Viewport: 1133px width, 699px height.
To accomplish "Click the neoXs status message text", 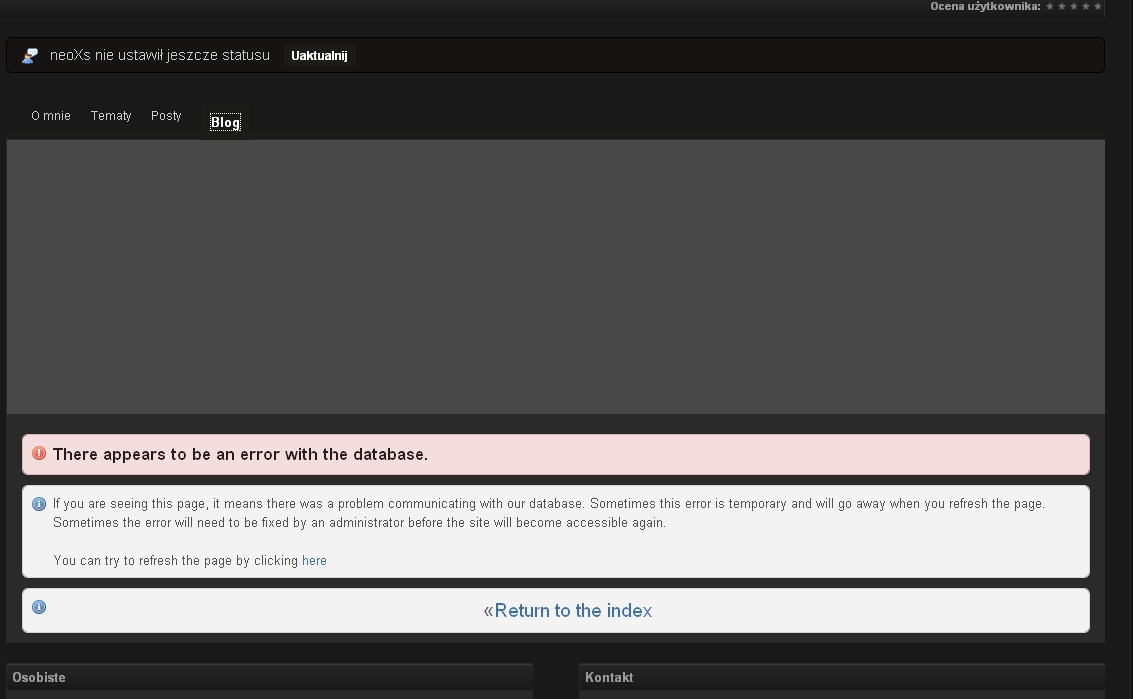I will (160, 55).
